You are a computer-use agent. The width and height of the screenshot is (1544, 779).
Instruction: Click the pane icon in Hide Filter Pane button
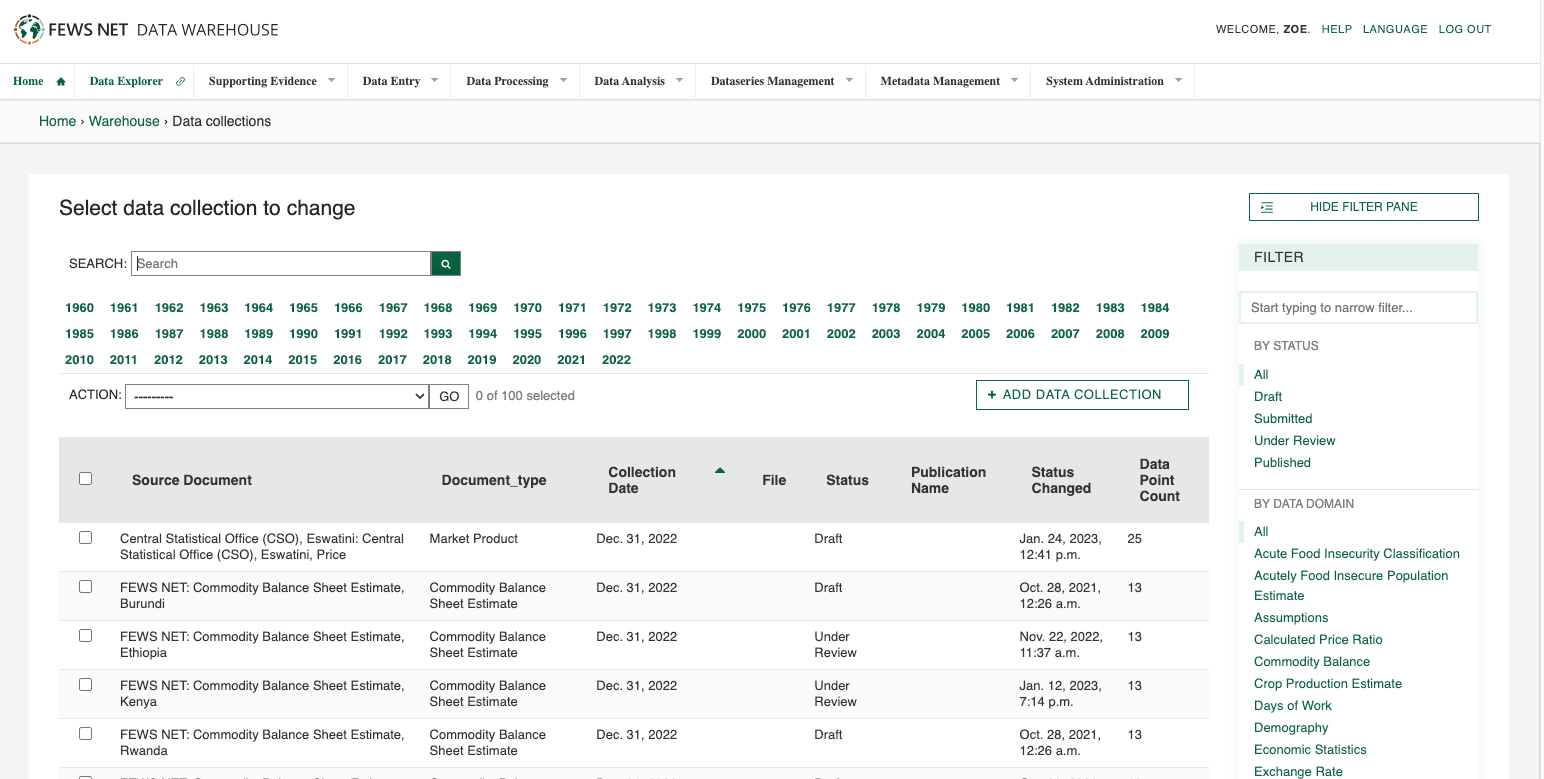pyautogui.click(x=1267, y=207)
